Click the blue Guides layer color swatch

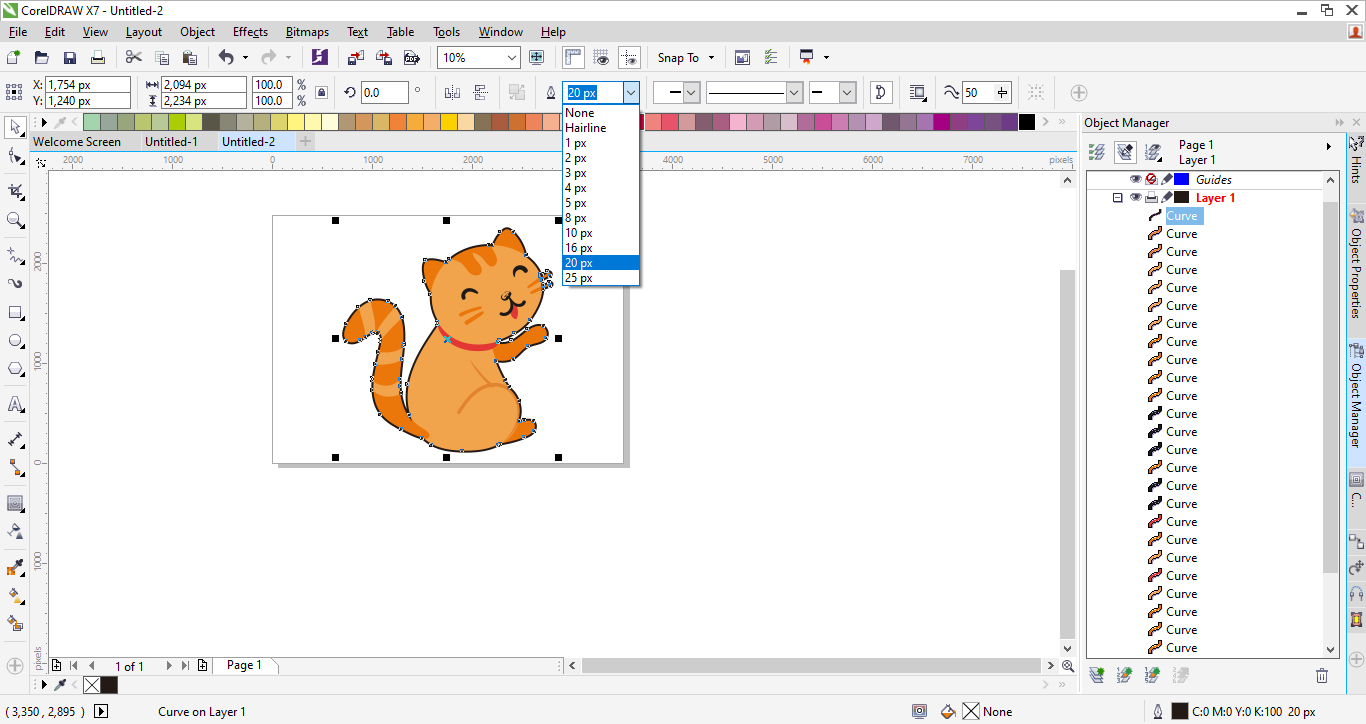(x=1181, y=178)
